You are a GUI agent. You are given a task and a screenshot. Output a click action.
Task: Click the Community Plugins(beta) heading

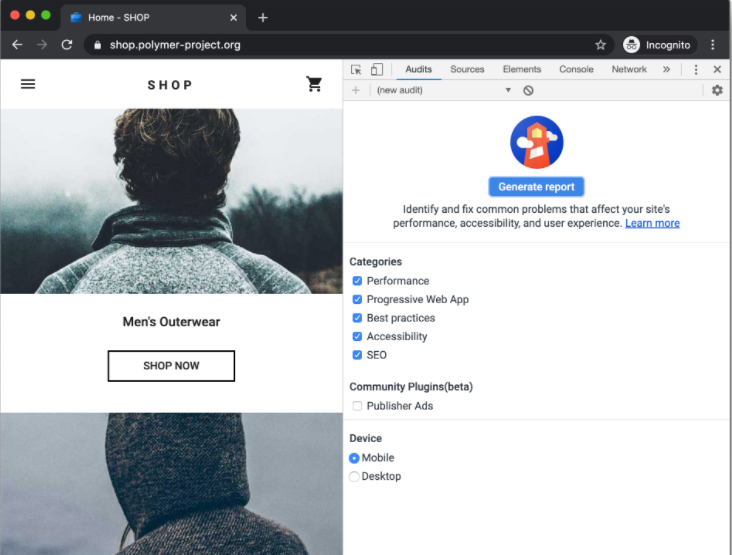pyautogui.click(x=411, y=386)
